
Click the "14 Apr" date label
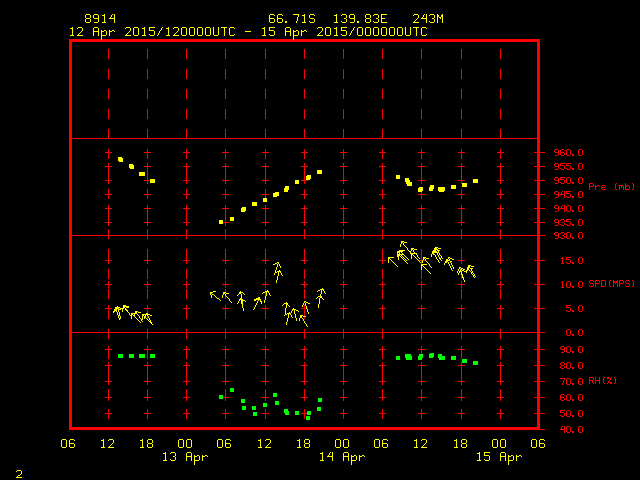pos(342,457)
